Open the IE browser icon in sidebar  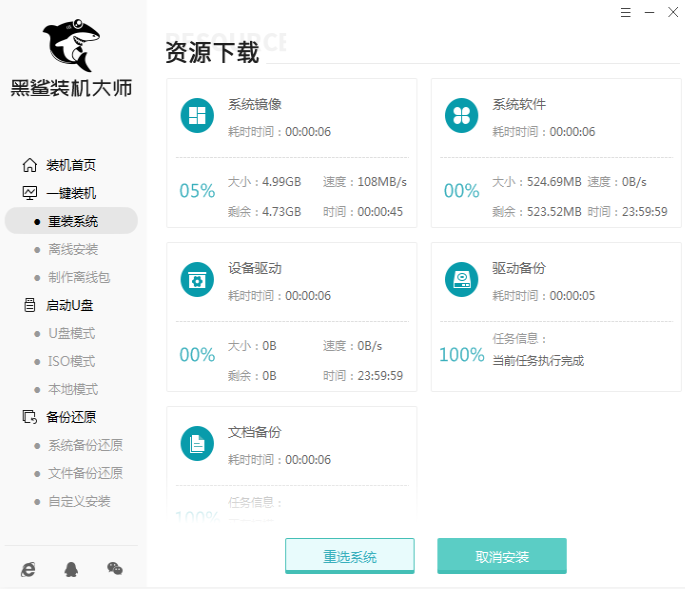tap(29, 568)
